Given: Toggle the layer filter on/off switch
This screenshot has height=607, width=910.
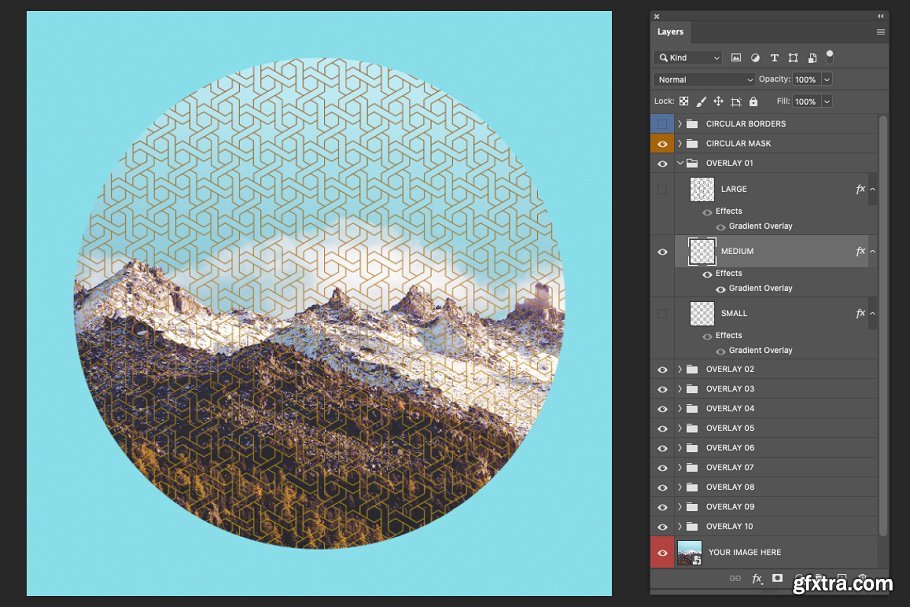Looking at the screenshot, I should [x=829, y=56].
